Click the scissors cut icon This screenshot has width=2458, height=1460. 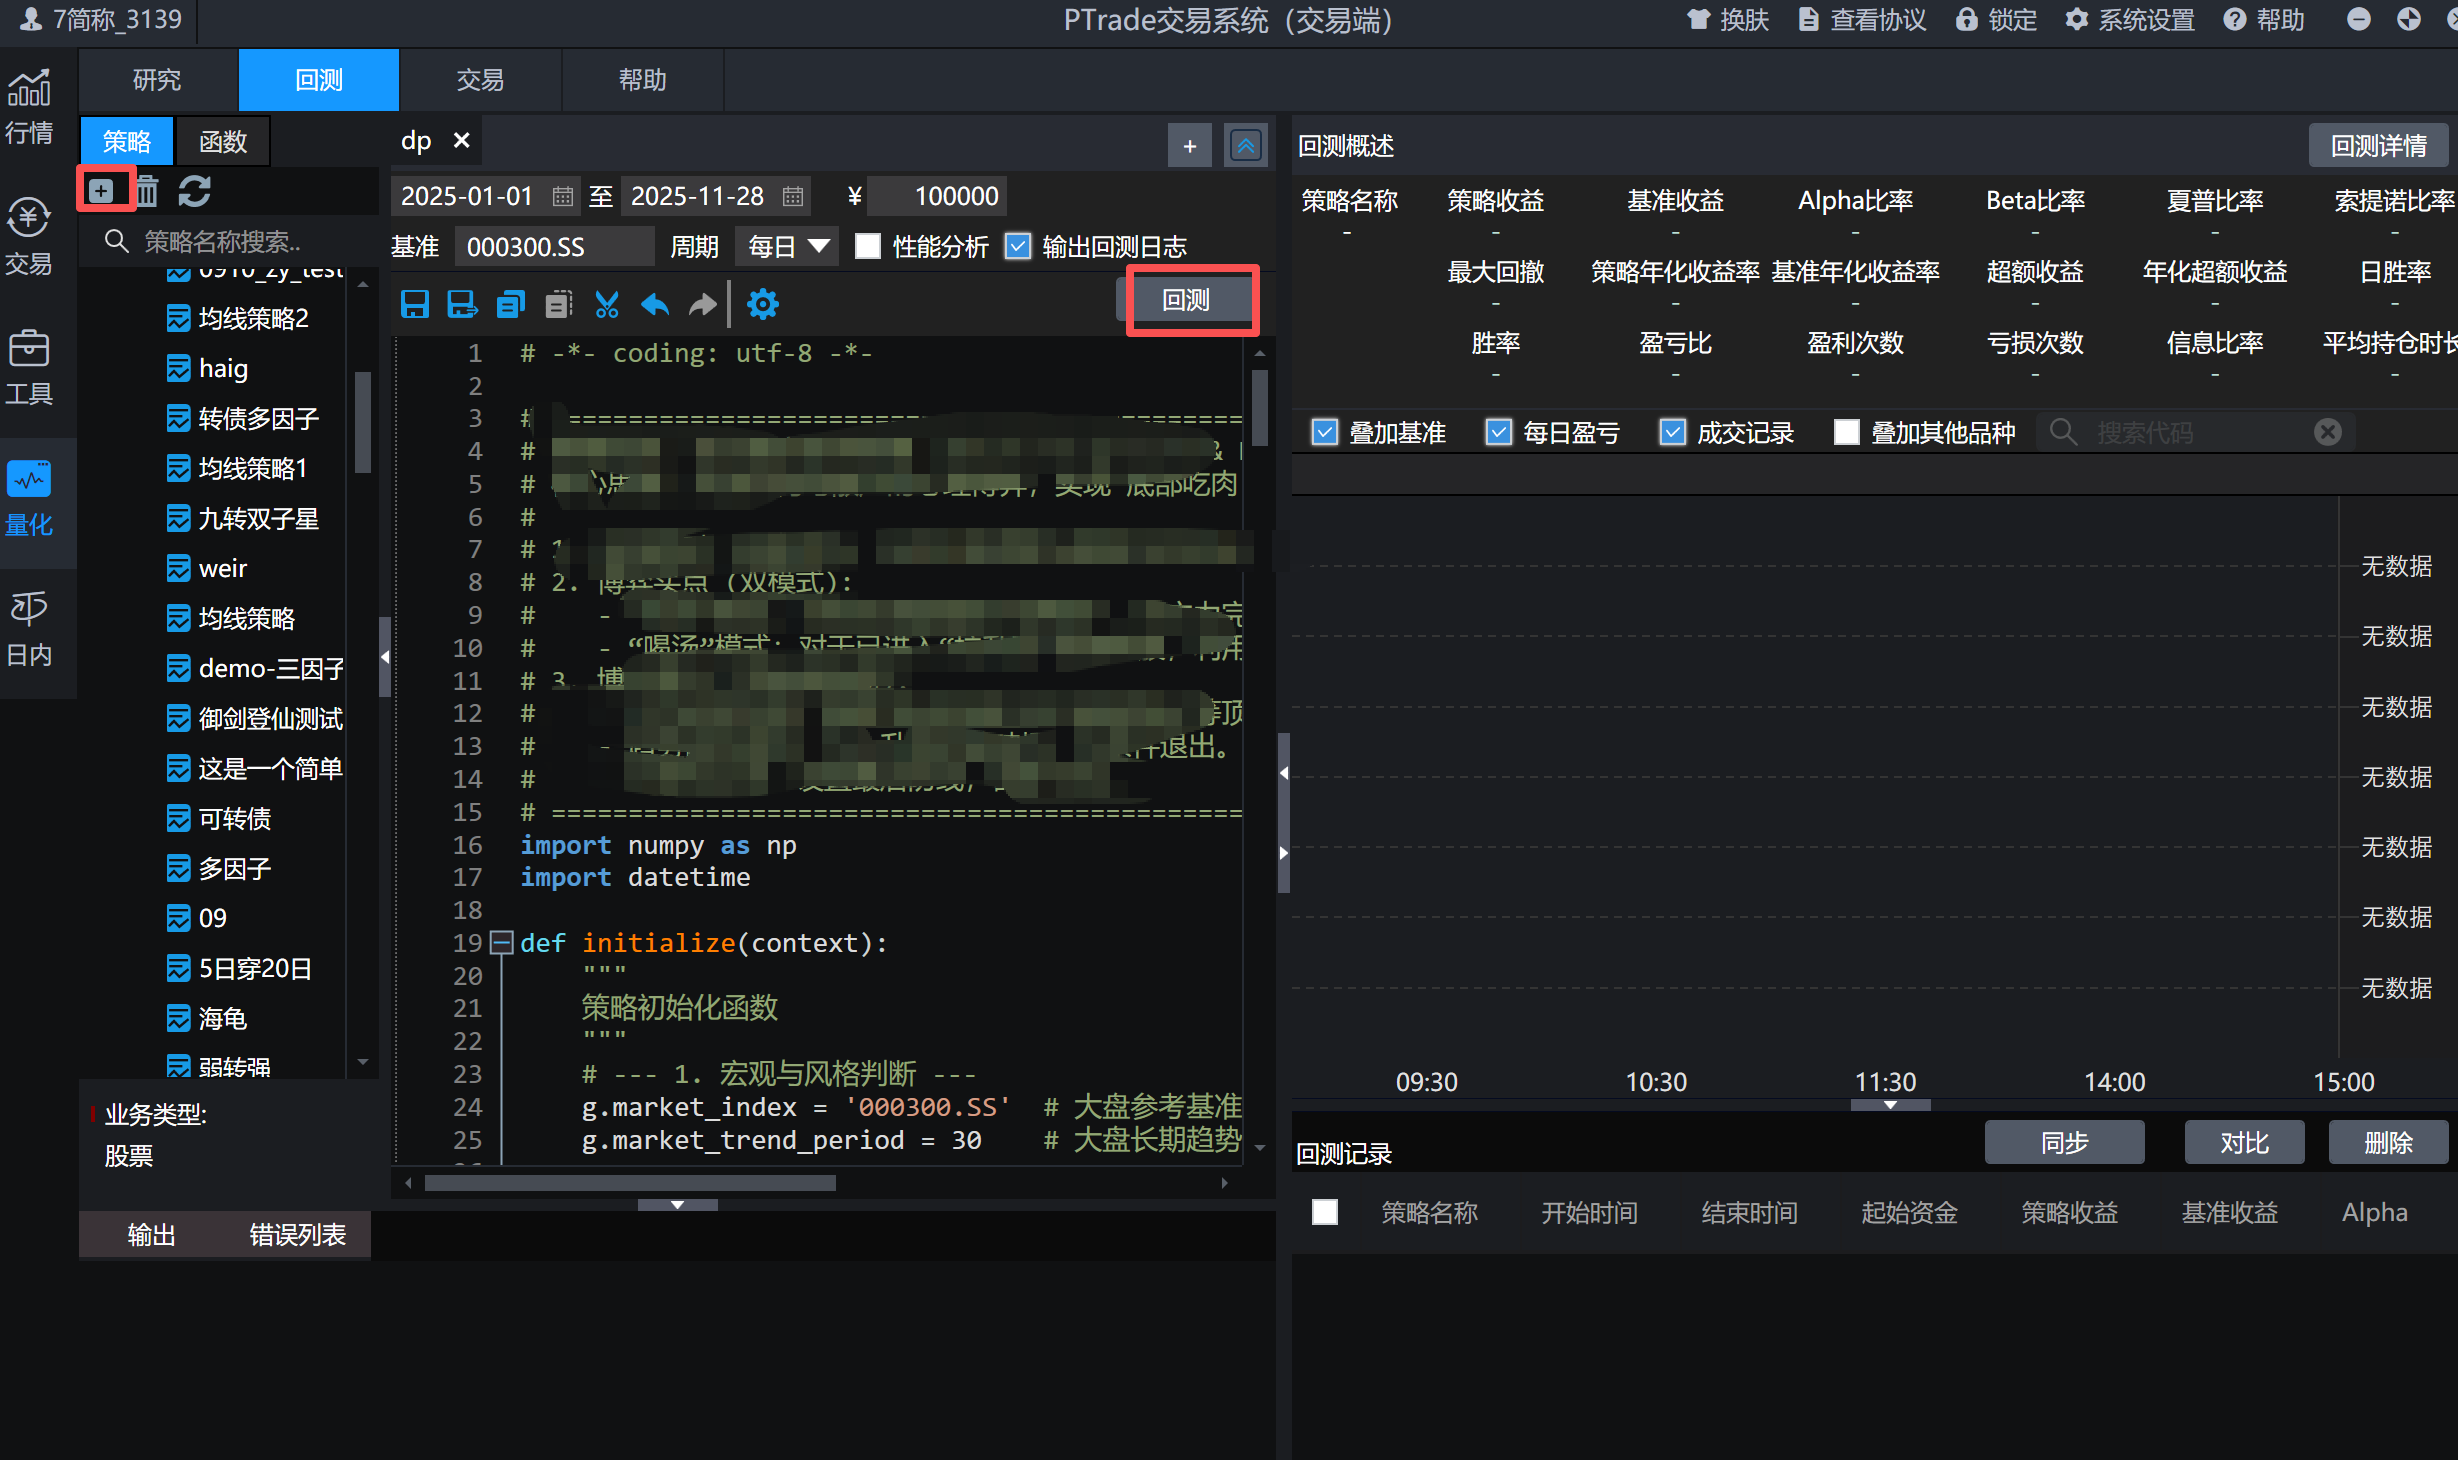click(x=607, y=304)
